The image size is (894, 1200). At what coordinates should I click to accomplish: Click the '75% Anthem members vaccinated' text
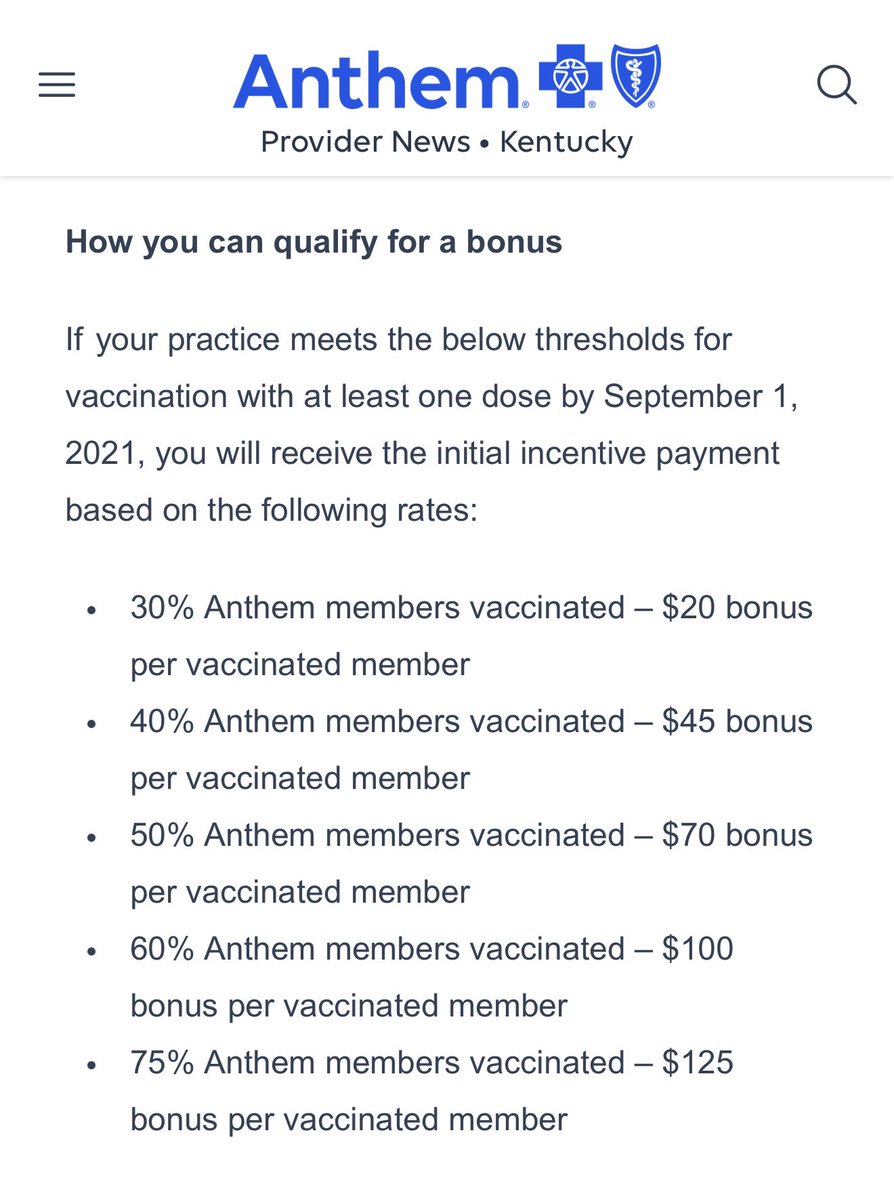click(x=377, y=1062)
